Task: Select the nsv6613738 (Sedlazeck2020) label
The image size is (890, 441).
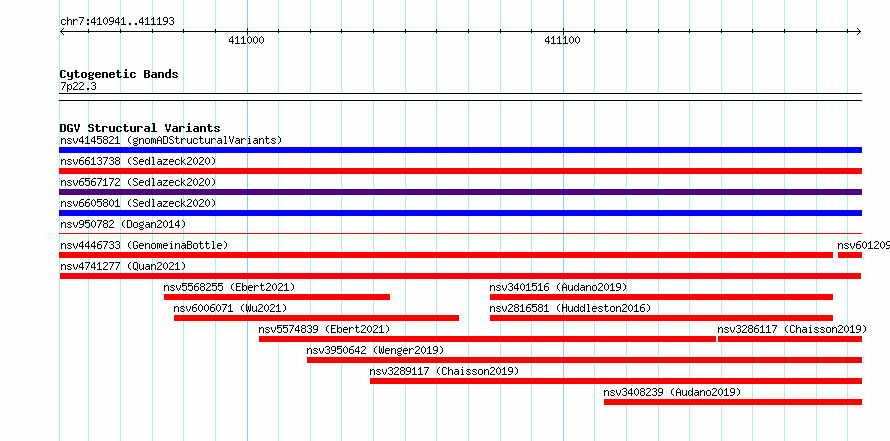Action: coord(138,161)
